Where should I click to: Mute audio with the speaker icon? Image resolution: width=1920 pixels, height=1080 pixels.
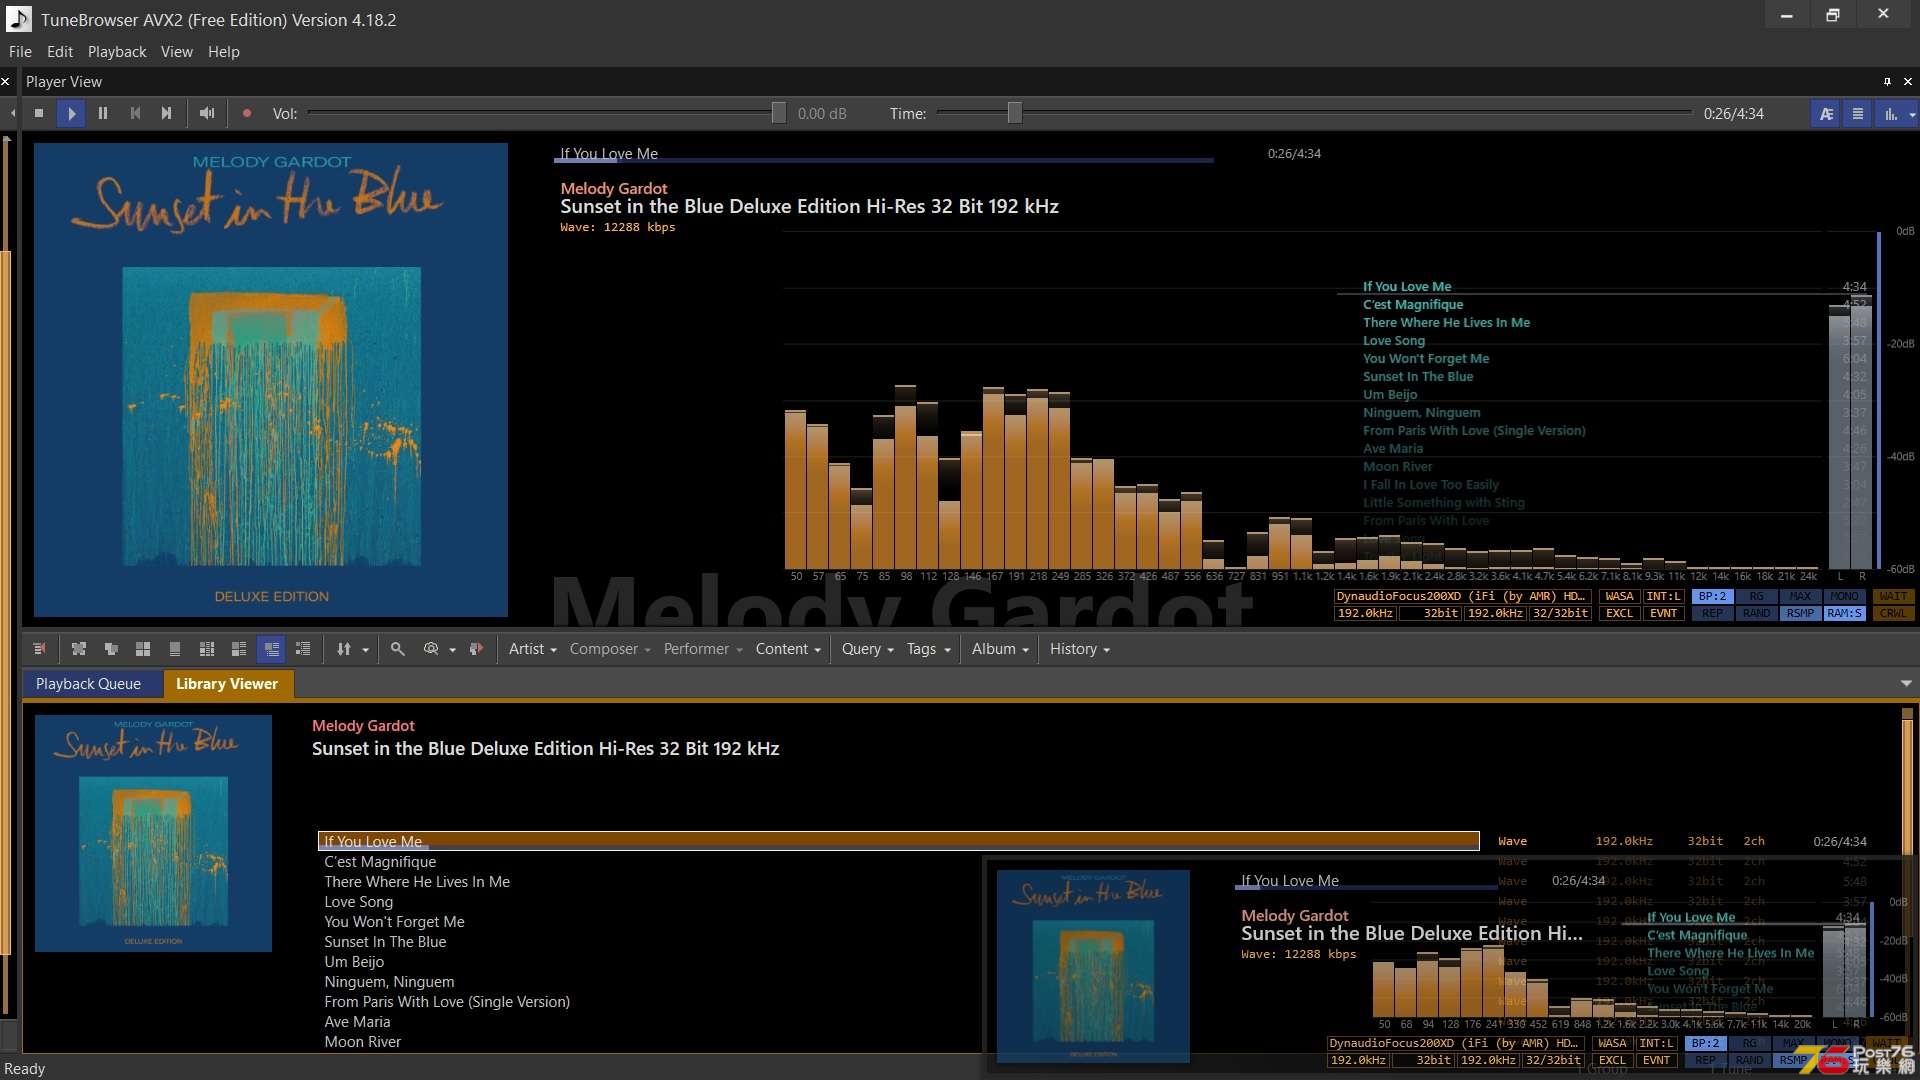[x=207, y=113]
